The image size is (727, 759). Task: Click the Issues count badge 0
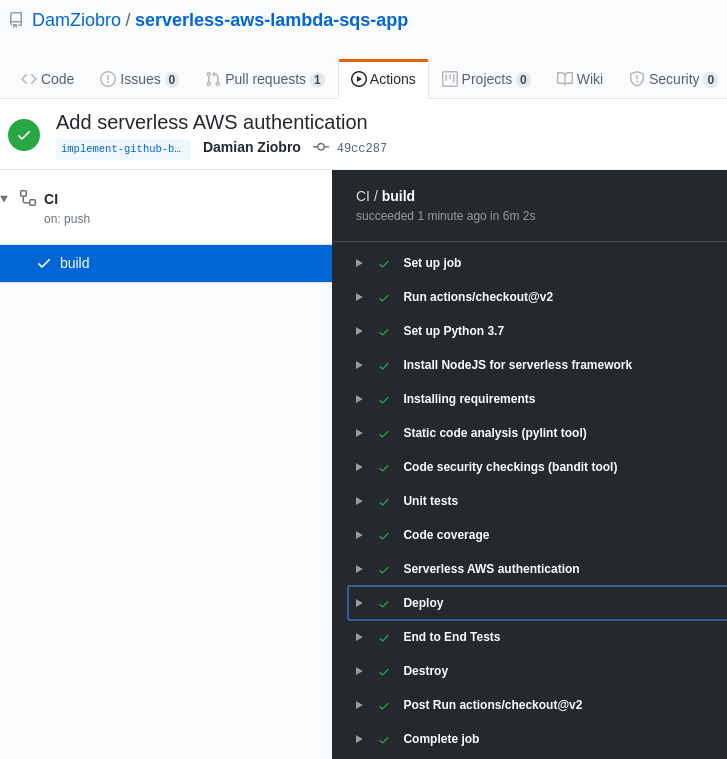click(x=172, y=79)
